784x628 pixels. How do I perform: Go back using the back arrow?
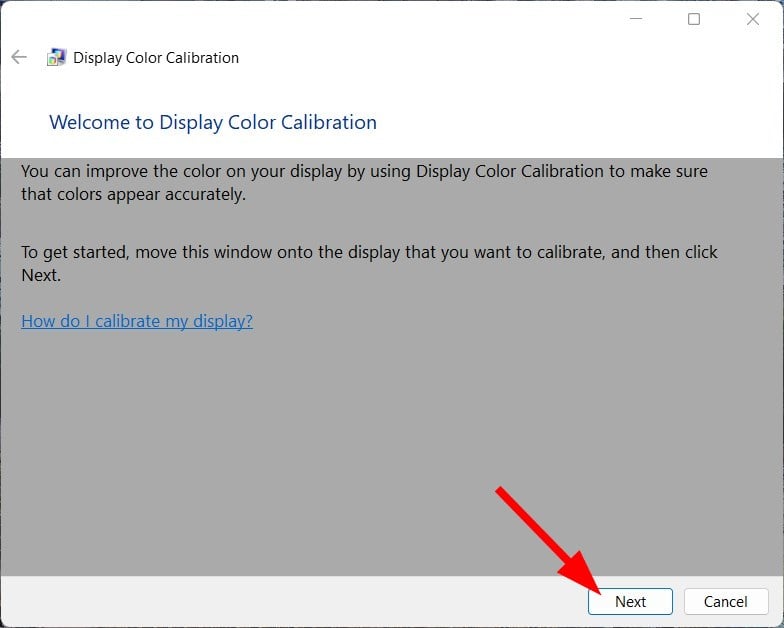tap(19, 57)
